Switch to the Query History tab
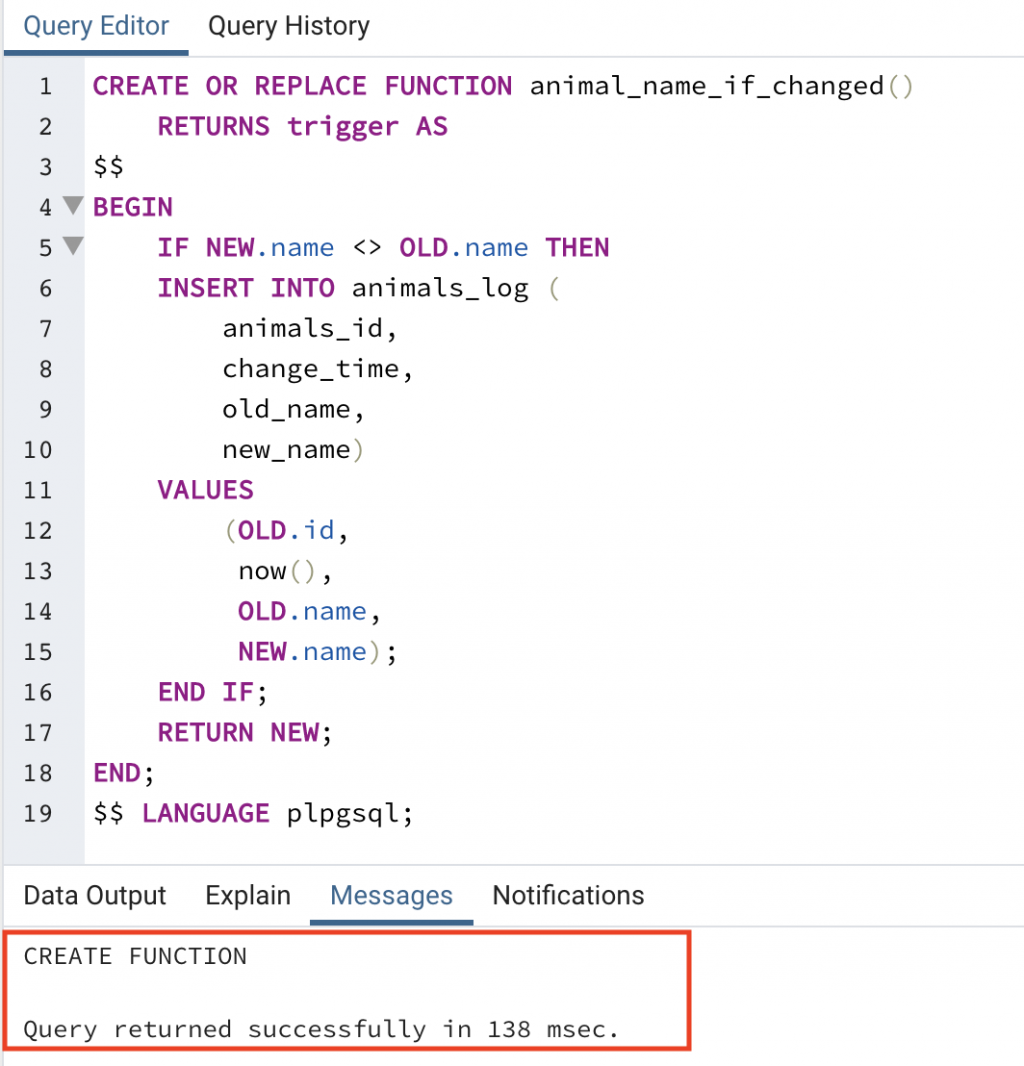 pyautogui.click(x=288, y=27)
